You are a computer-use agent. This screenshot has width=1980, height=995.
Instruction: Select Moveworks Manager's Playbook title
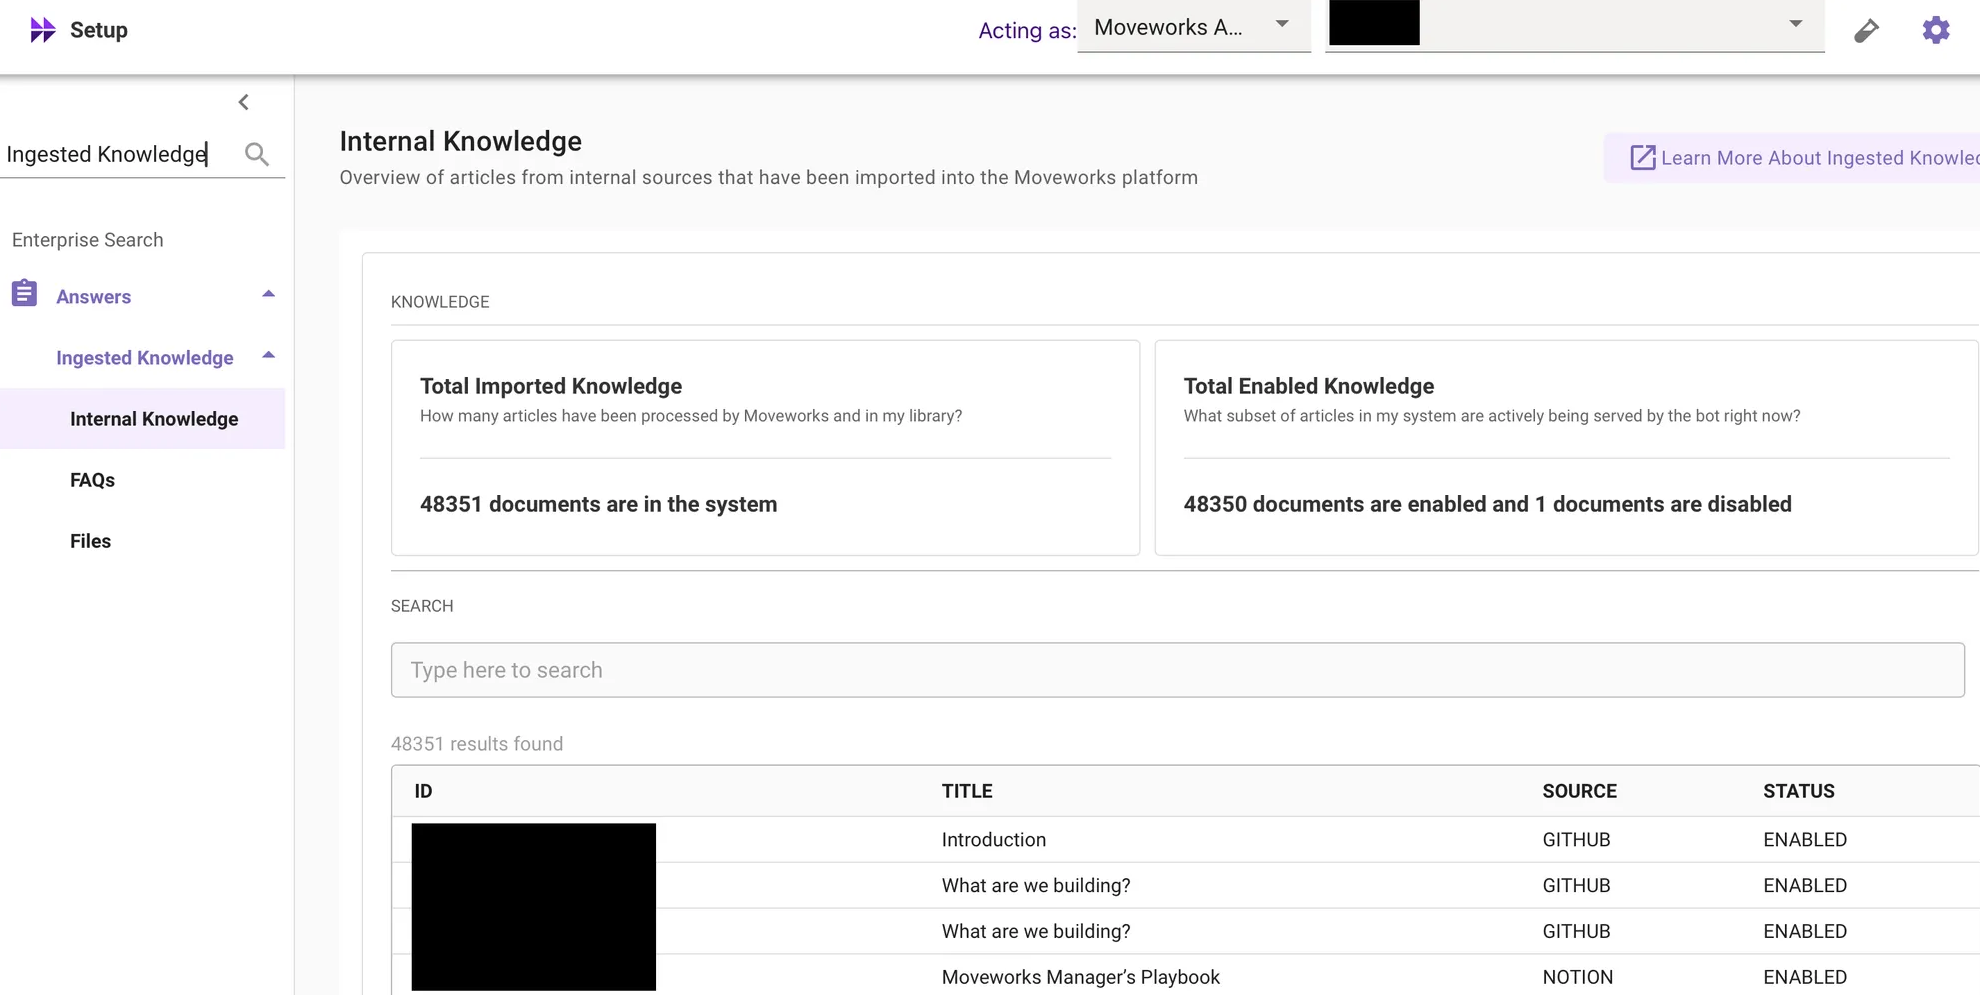pos(1080,977)
